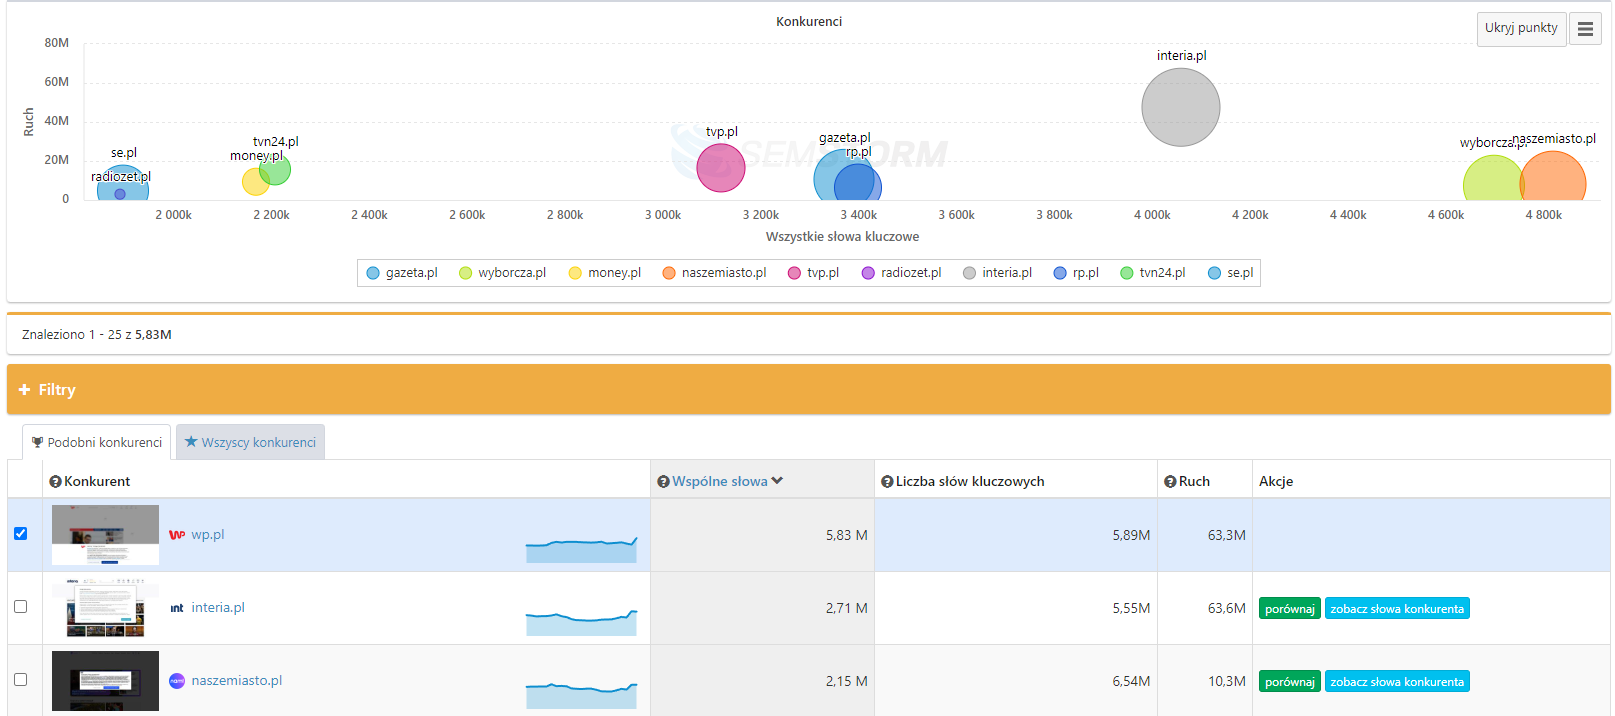1615x716 pixels.
Task: Click porównaj button for interia.pl
Action: coord(1290,609)
